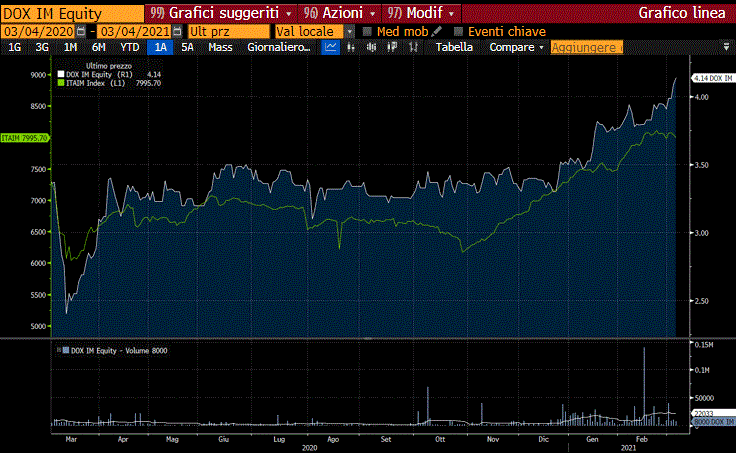Switch to the bar chart icon
736x453 pixels.
[350, 47]
